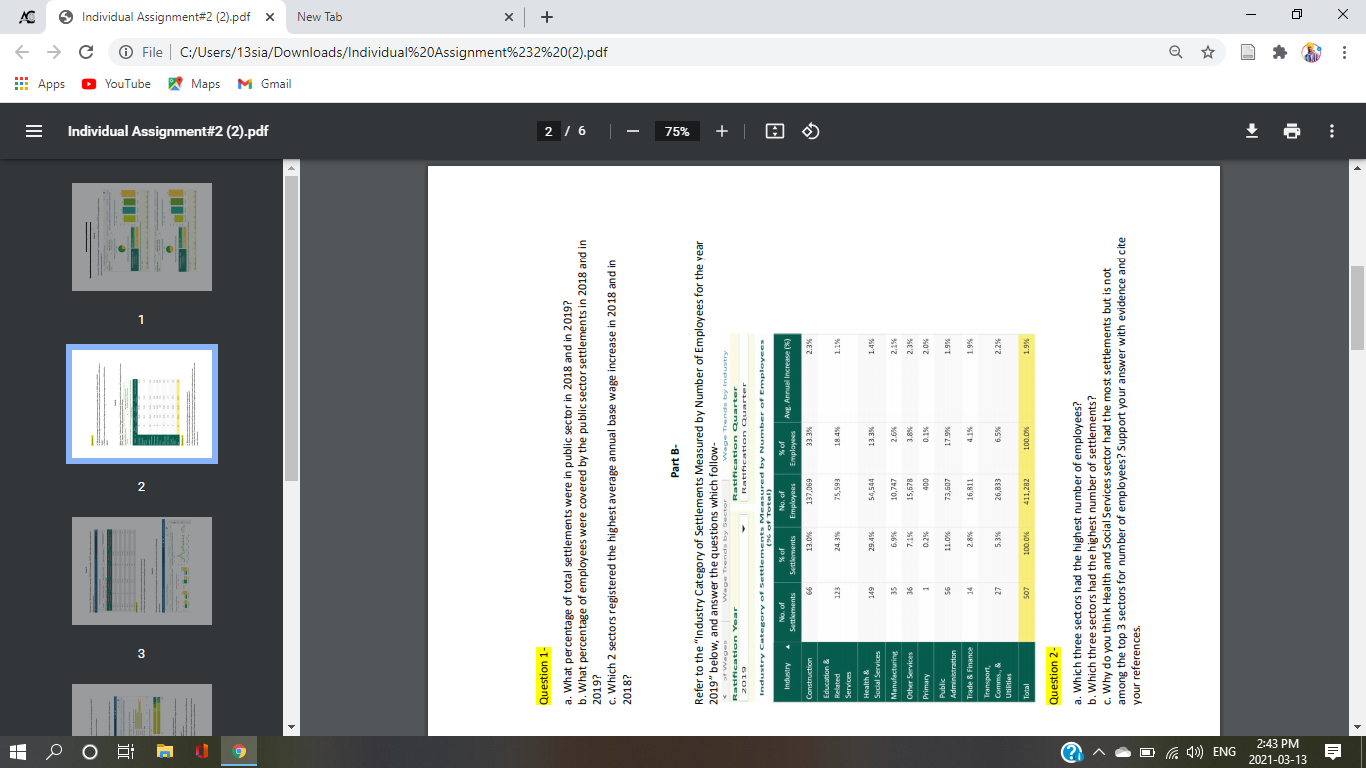
Task: Open the PDF viewer's three-dot options menu
Action: (1331, 131)
